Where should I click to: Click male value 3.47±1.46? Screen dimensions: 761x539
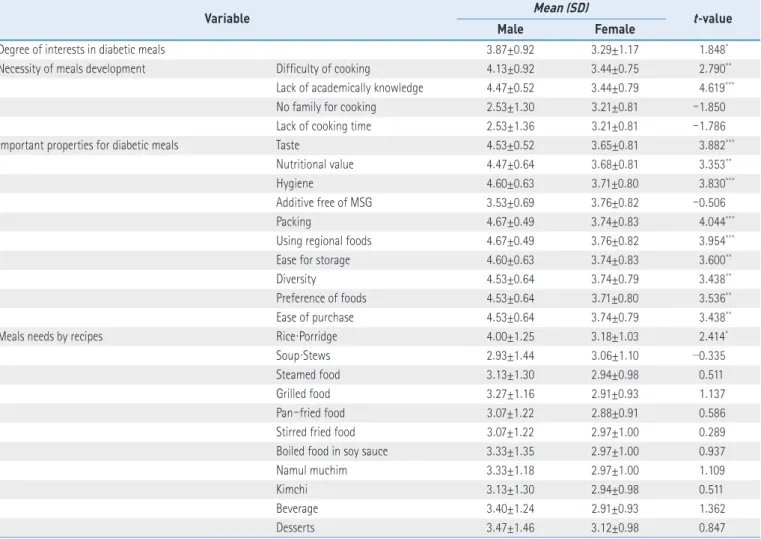(510, 527)
